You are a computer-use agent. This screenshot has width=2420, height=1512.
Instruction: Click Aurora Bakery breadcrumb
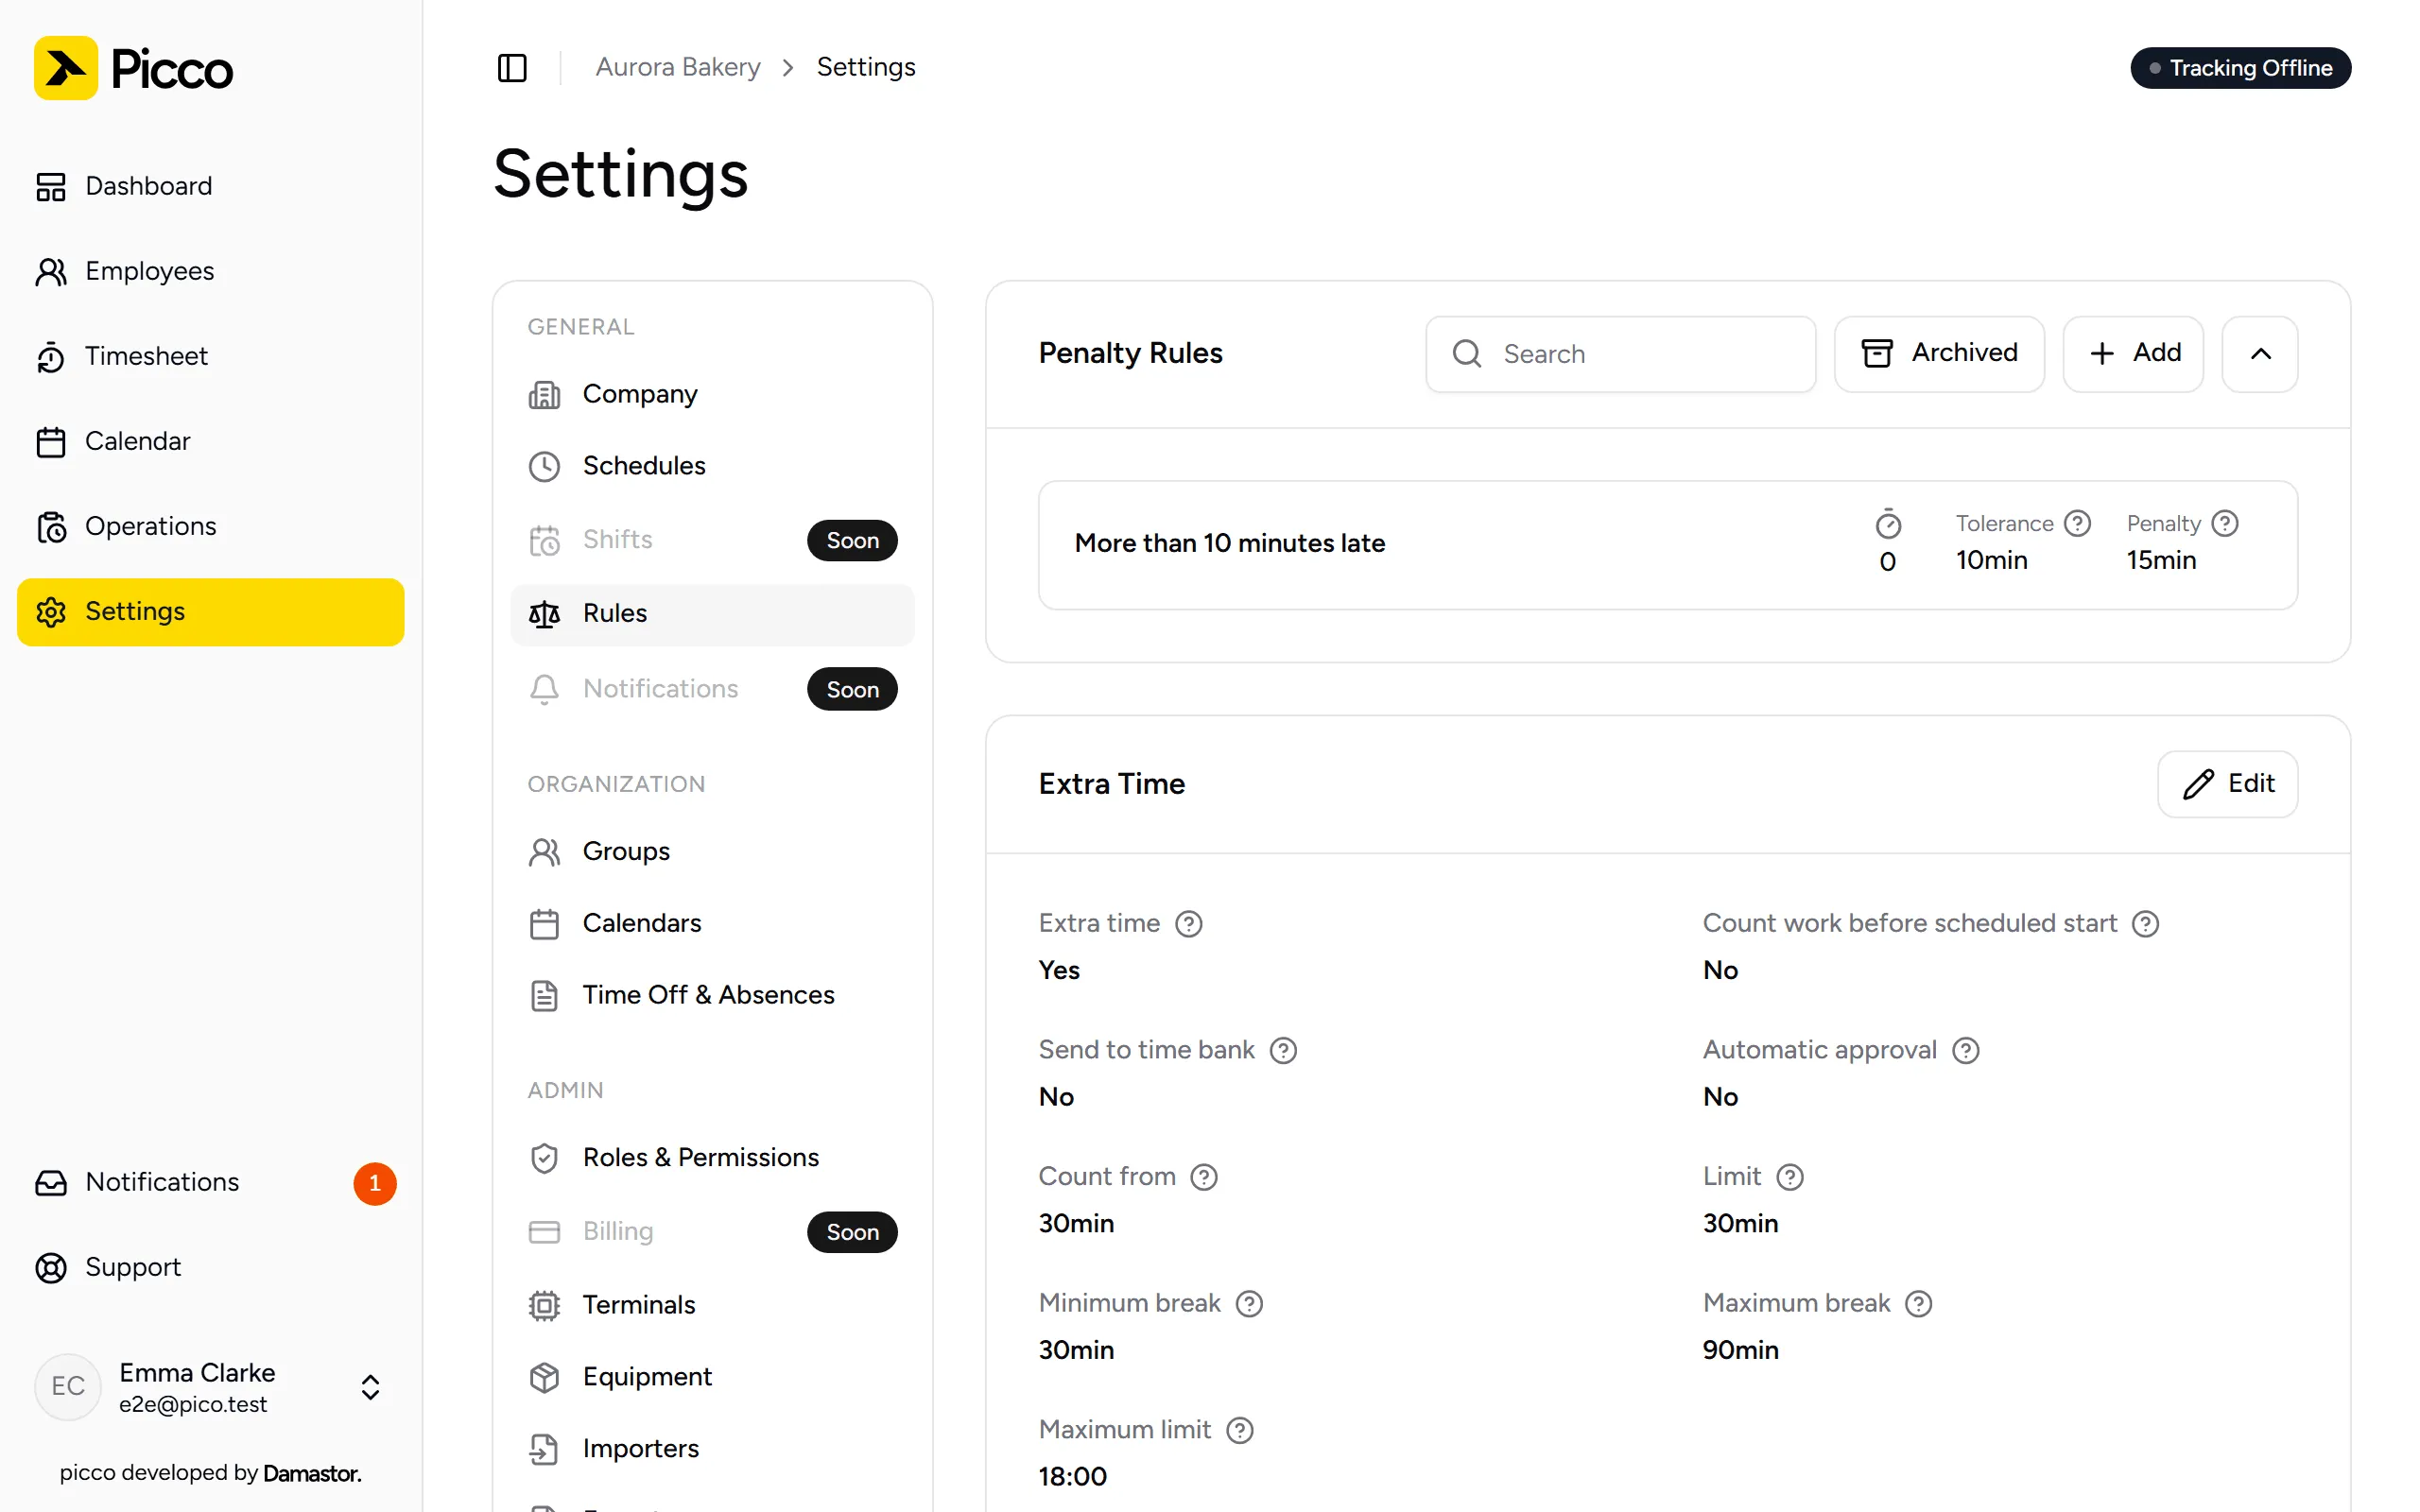click(x=678, y=67)
